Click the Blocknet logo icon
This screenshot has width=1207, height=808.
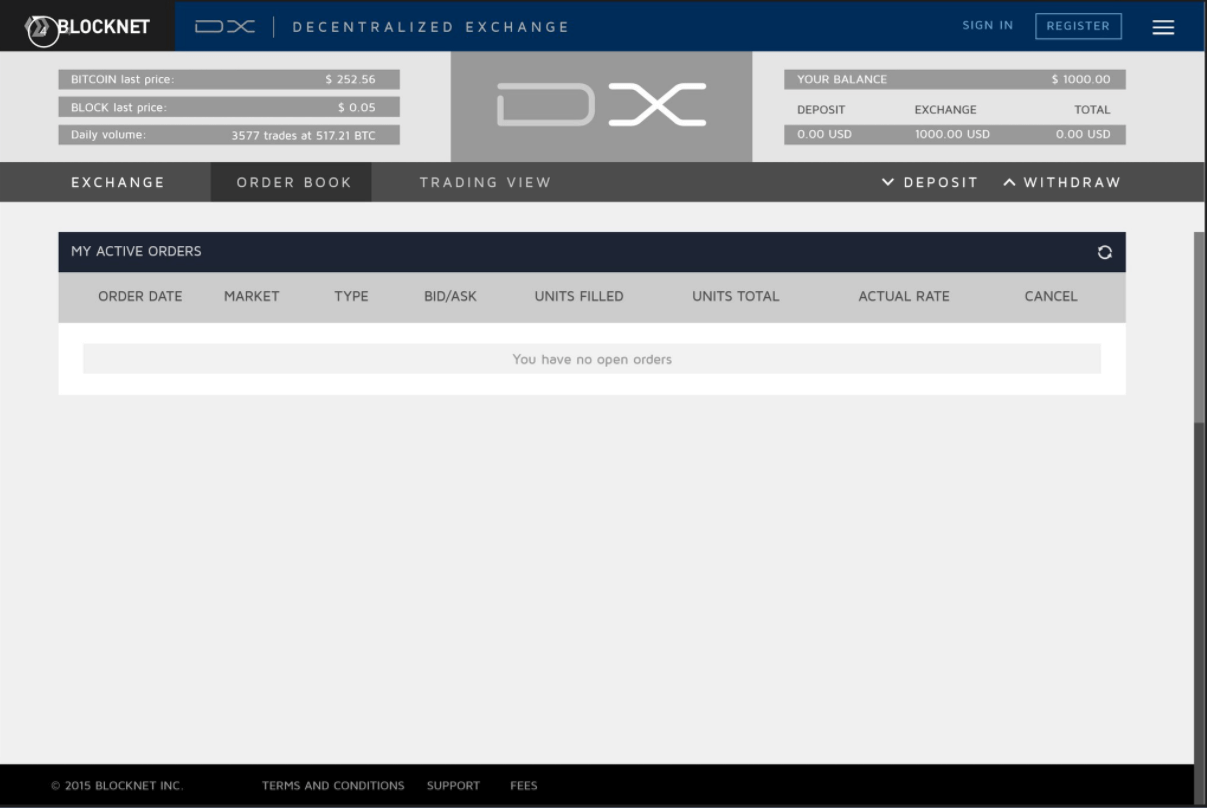42,29
